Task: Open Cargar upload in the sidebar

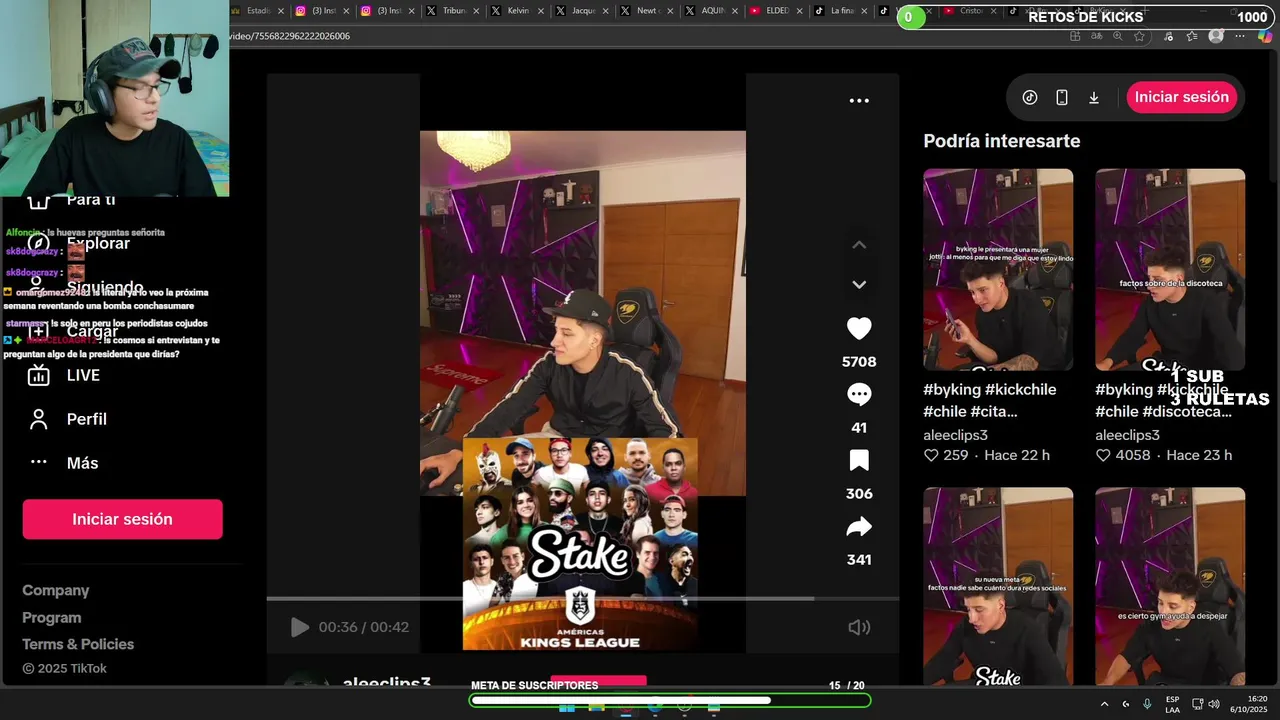Action: coord(92,331)
